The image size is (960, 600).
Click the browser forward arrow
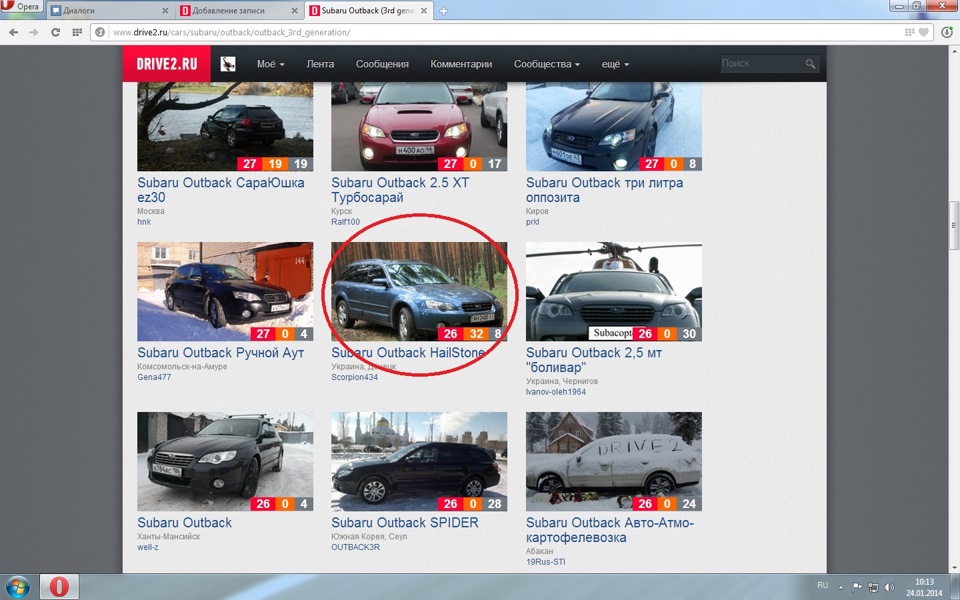[x=34, y=32]
